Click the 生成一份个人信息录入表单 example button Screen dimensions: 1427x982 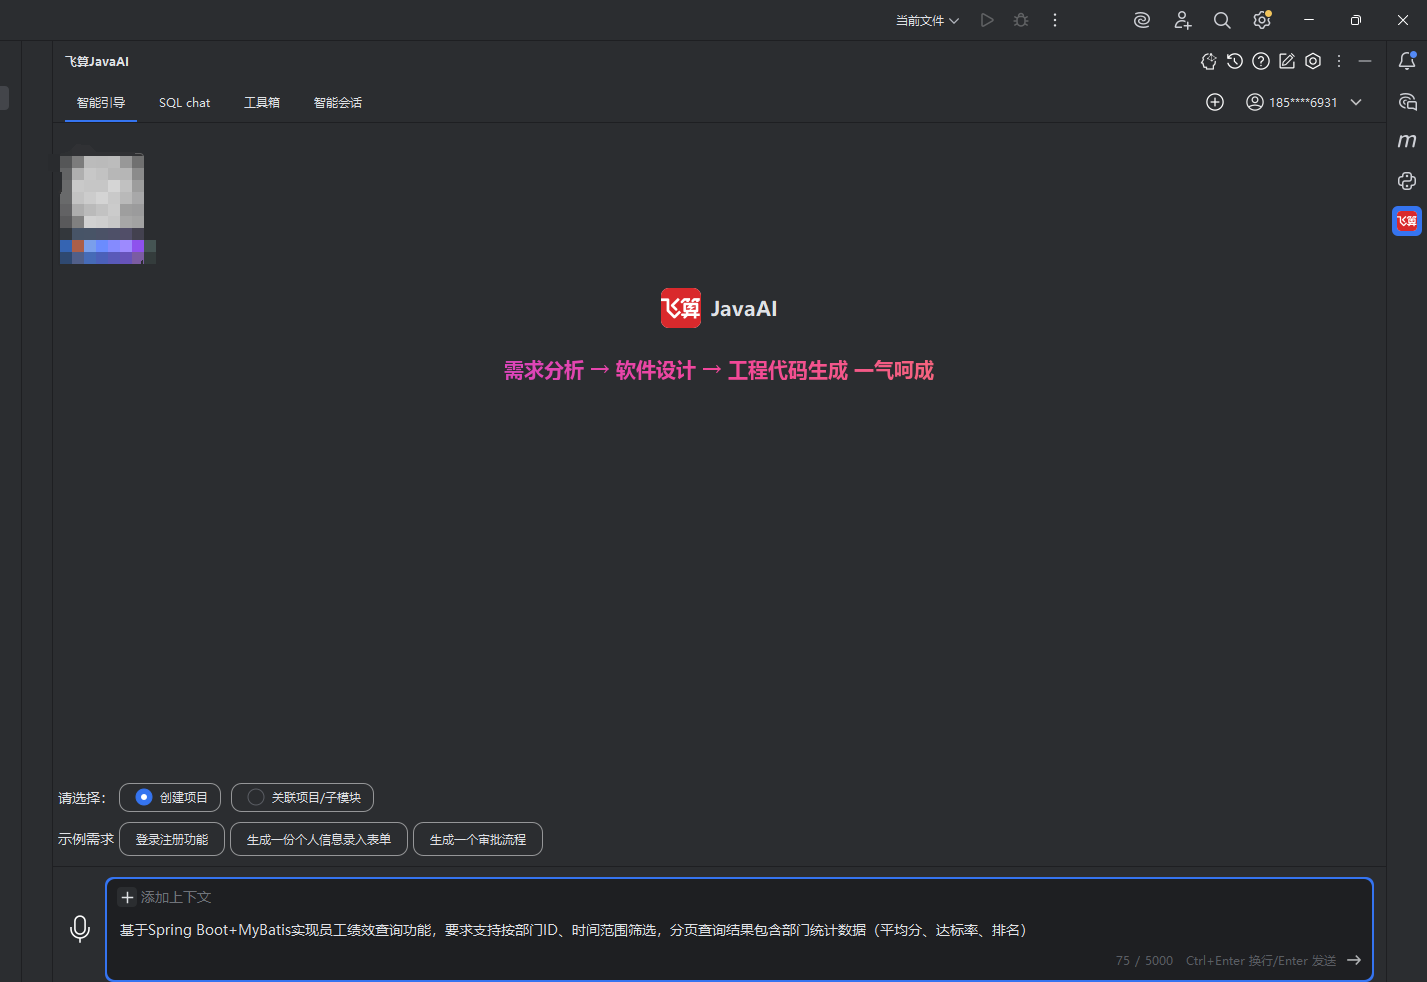point(319,839)
